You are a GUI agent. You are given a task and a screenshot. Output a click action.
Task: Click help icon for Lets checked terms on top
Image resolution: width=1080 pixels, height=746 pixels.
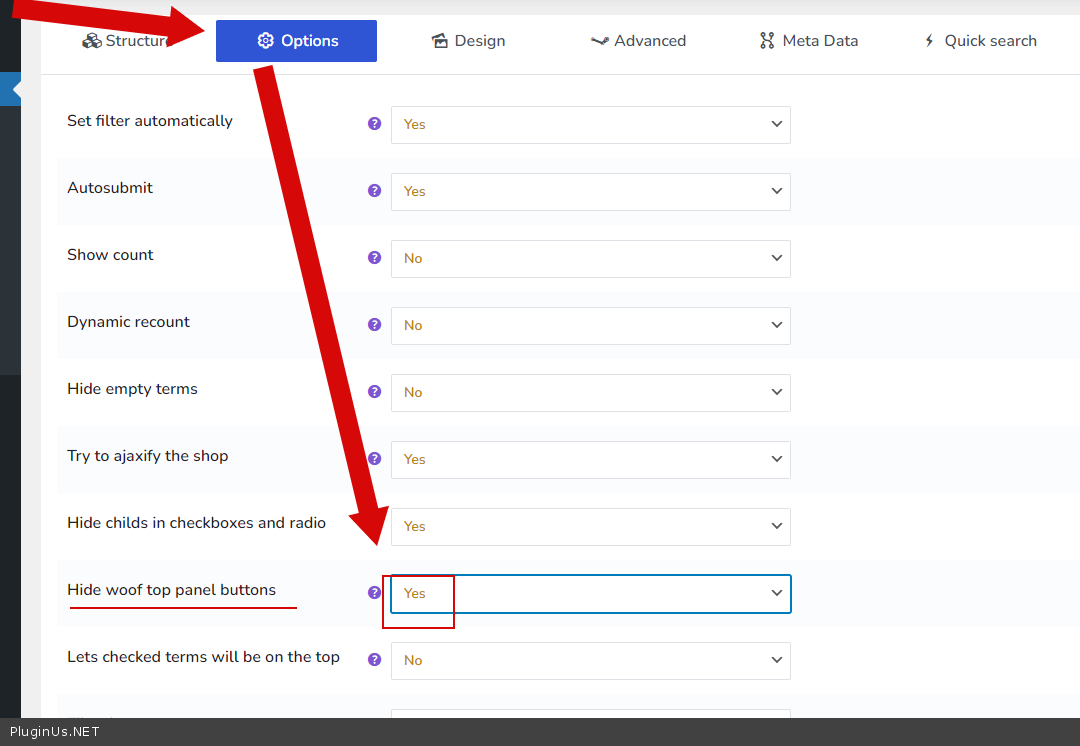(x=374, y=660)
